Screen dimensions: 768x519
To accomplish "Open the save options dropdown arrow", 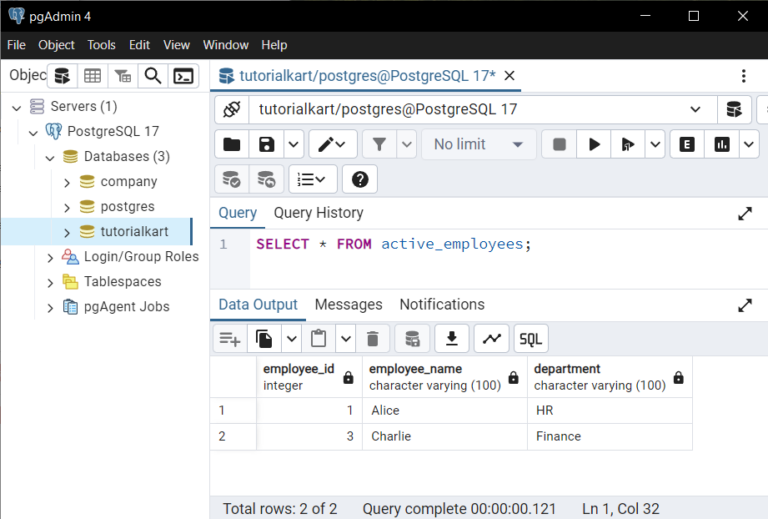I will click(293, 144).
